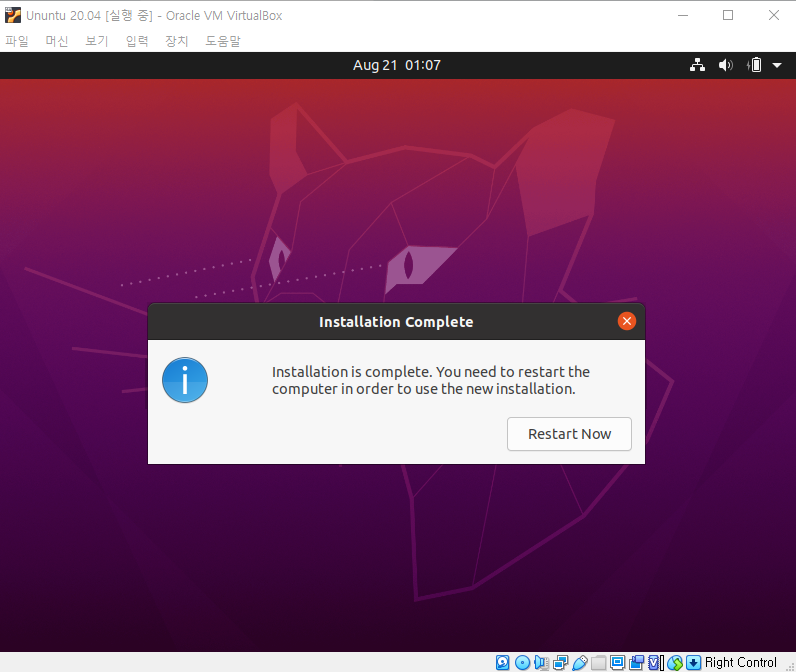796x672 pixels.
Task: Minimize the VirtualBox window
Action: point(683,15)
